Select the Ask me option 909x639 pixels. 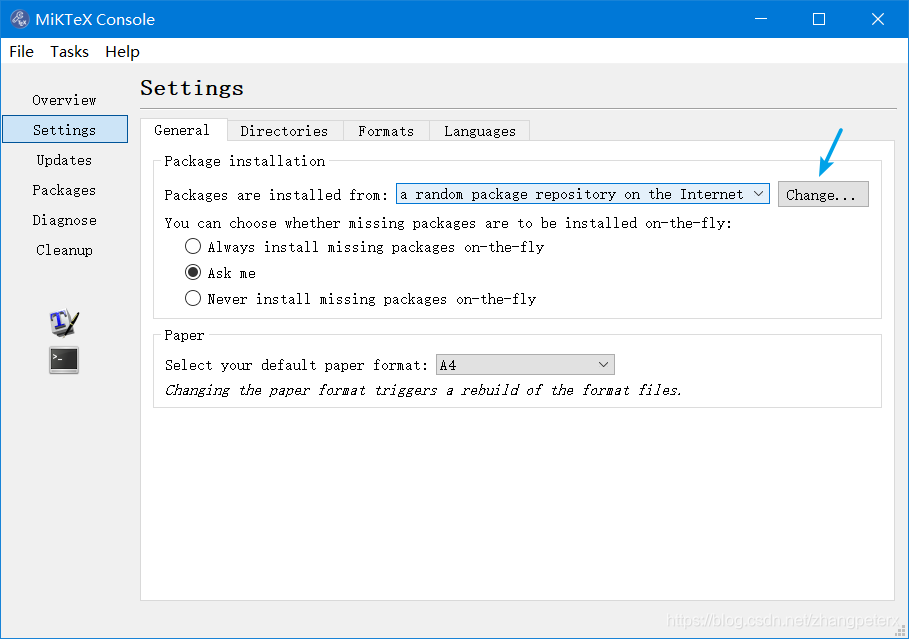[x=220, y=273]
